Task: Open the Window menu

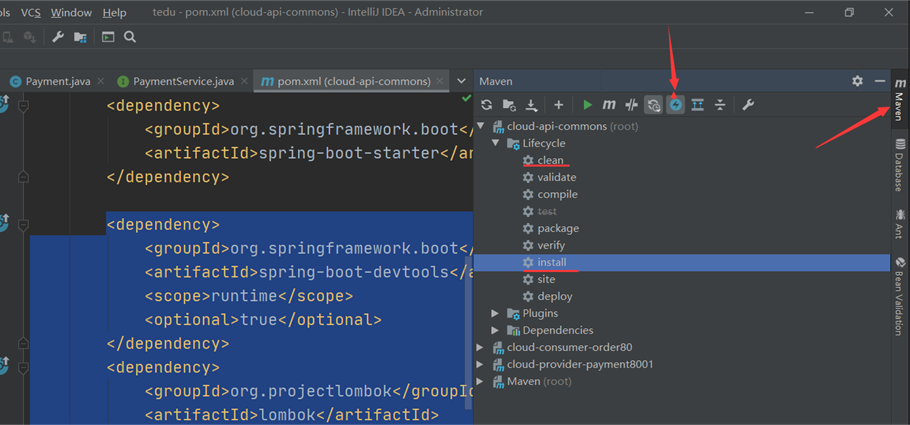Action: [x=71, y=12]
